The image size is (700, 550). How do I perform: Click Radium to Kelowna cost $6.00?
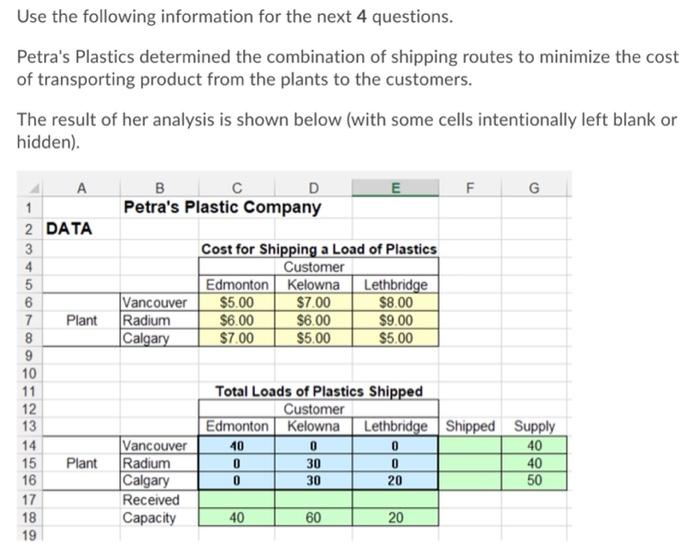coord(313,320)
